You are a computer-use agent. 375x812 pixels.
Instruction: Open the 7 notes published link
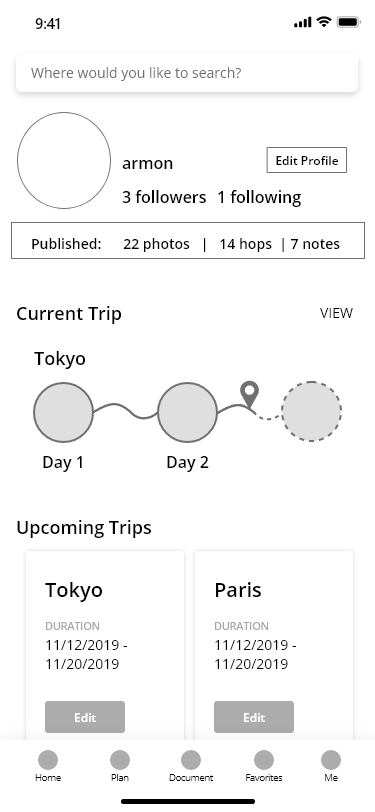315,244
